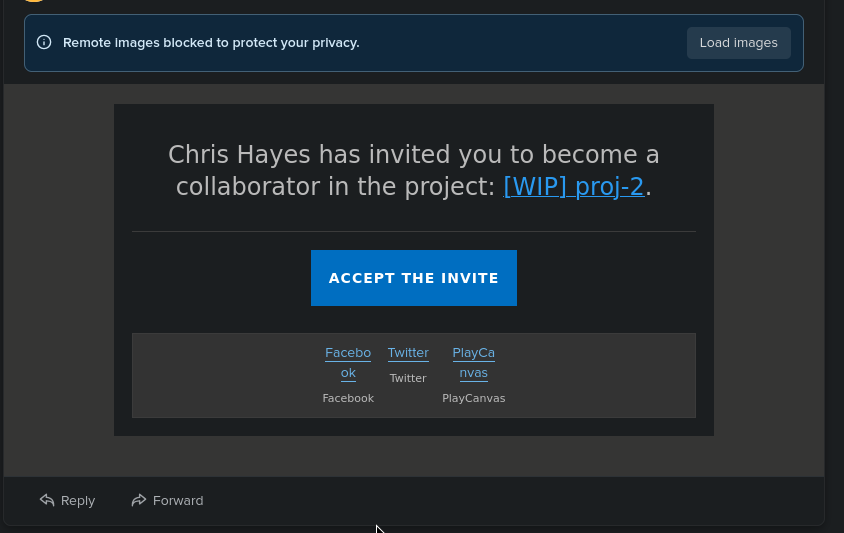Load the blocked remote images
The width and height of the screenshot is (844, 533).
pos(738,43)
